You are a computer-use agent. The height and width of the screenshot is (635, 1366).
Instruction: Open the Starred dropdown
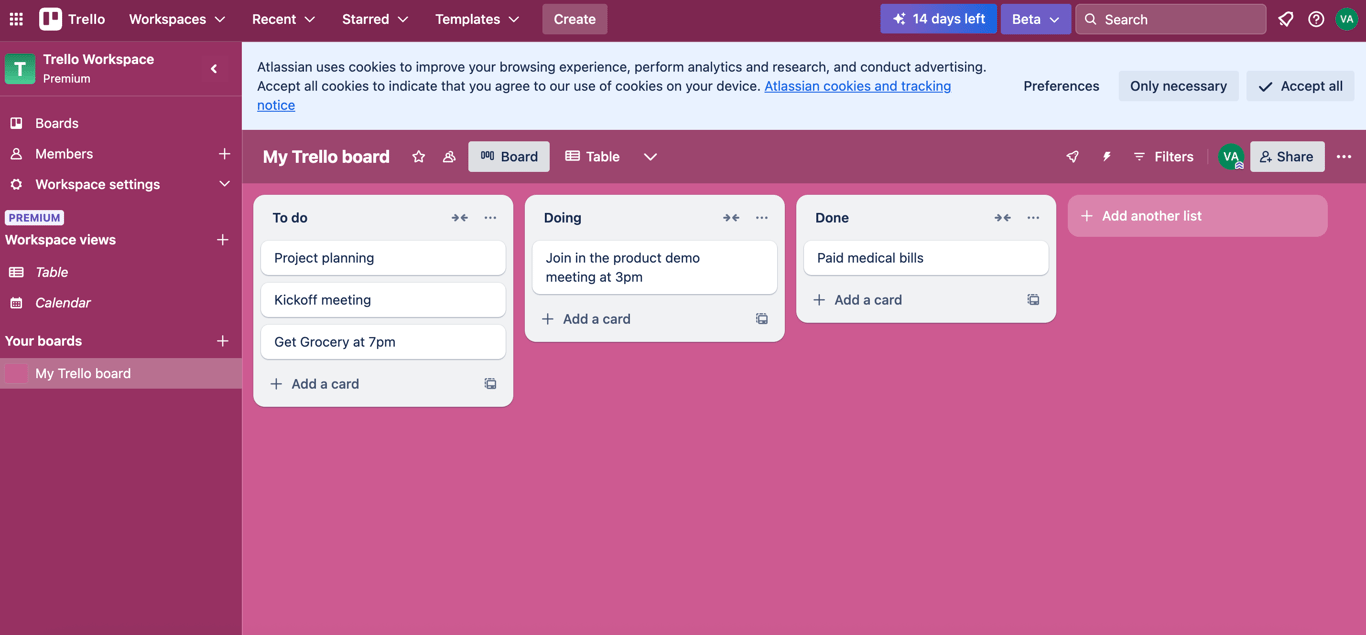click(x=375, y=19)
